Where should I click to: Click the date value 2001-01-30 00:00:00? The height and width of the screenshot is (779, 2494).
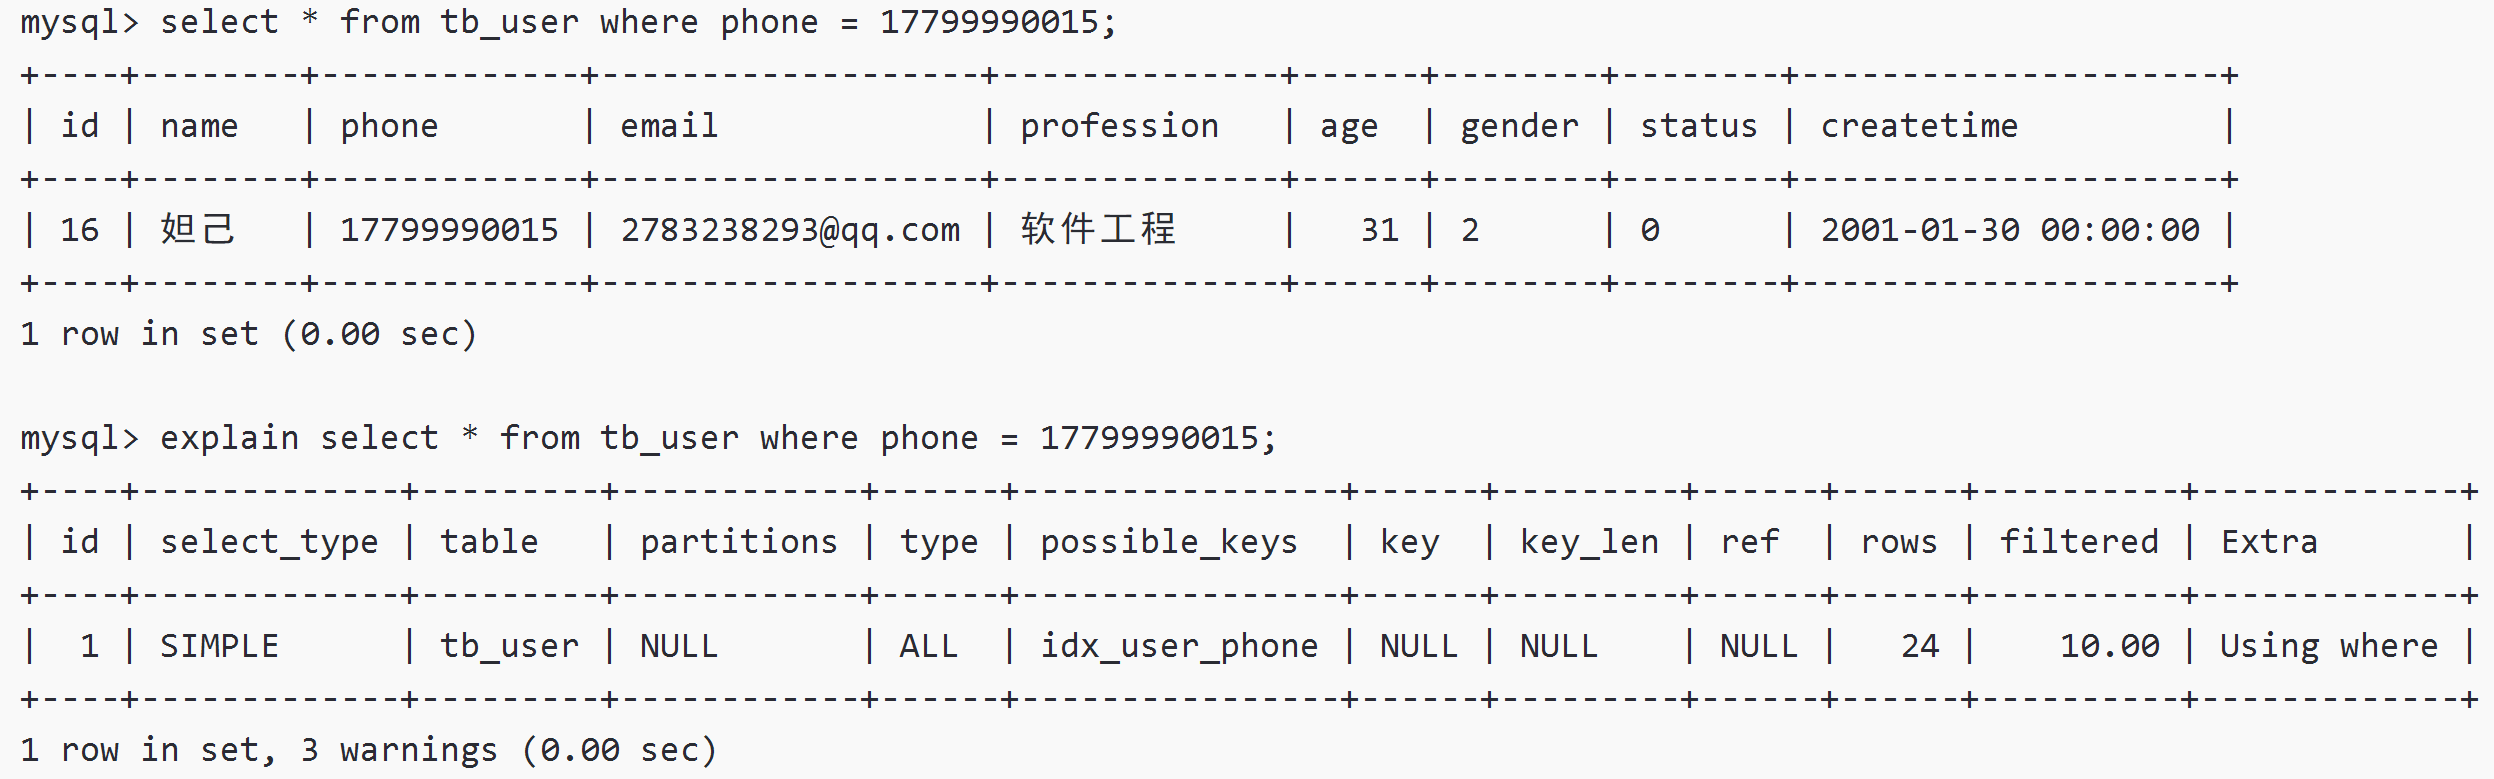click(2010, 230)
